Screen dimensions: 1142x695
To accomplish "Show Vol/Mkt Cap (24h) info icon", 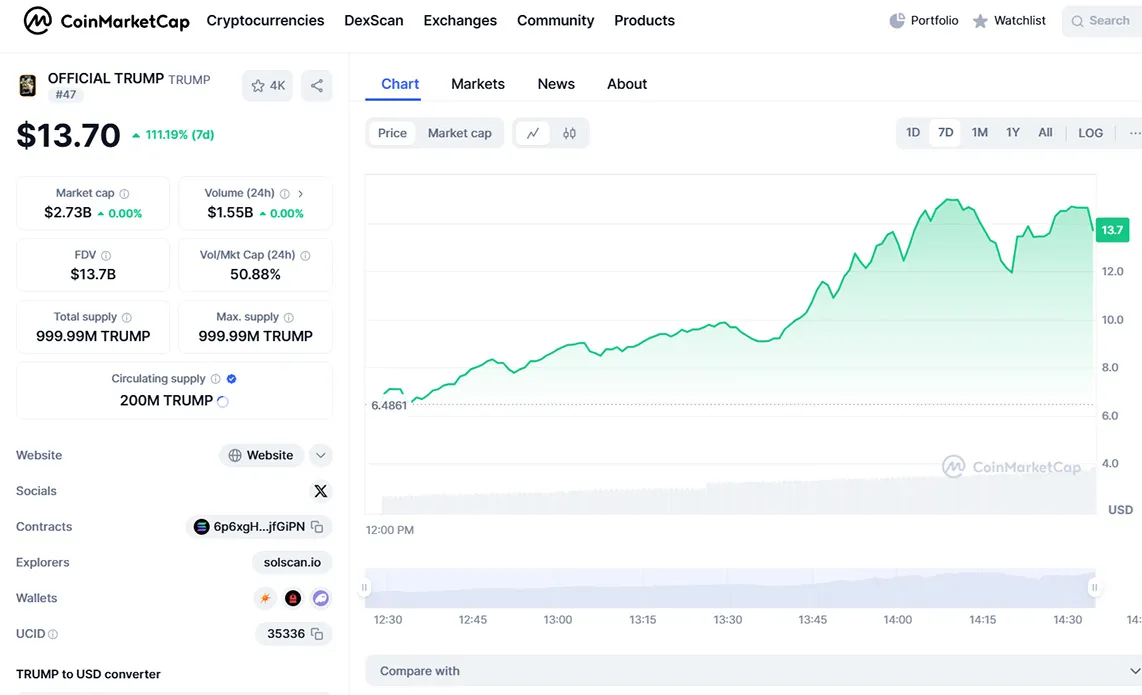I will pos(306,256).
